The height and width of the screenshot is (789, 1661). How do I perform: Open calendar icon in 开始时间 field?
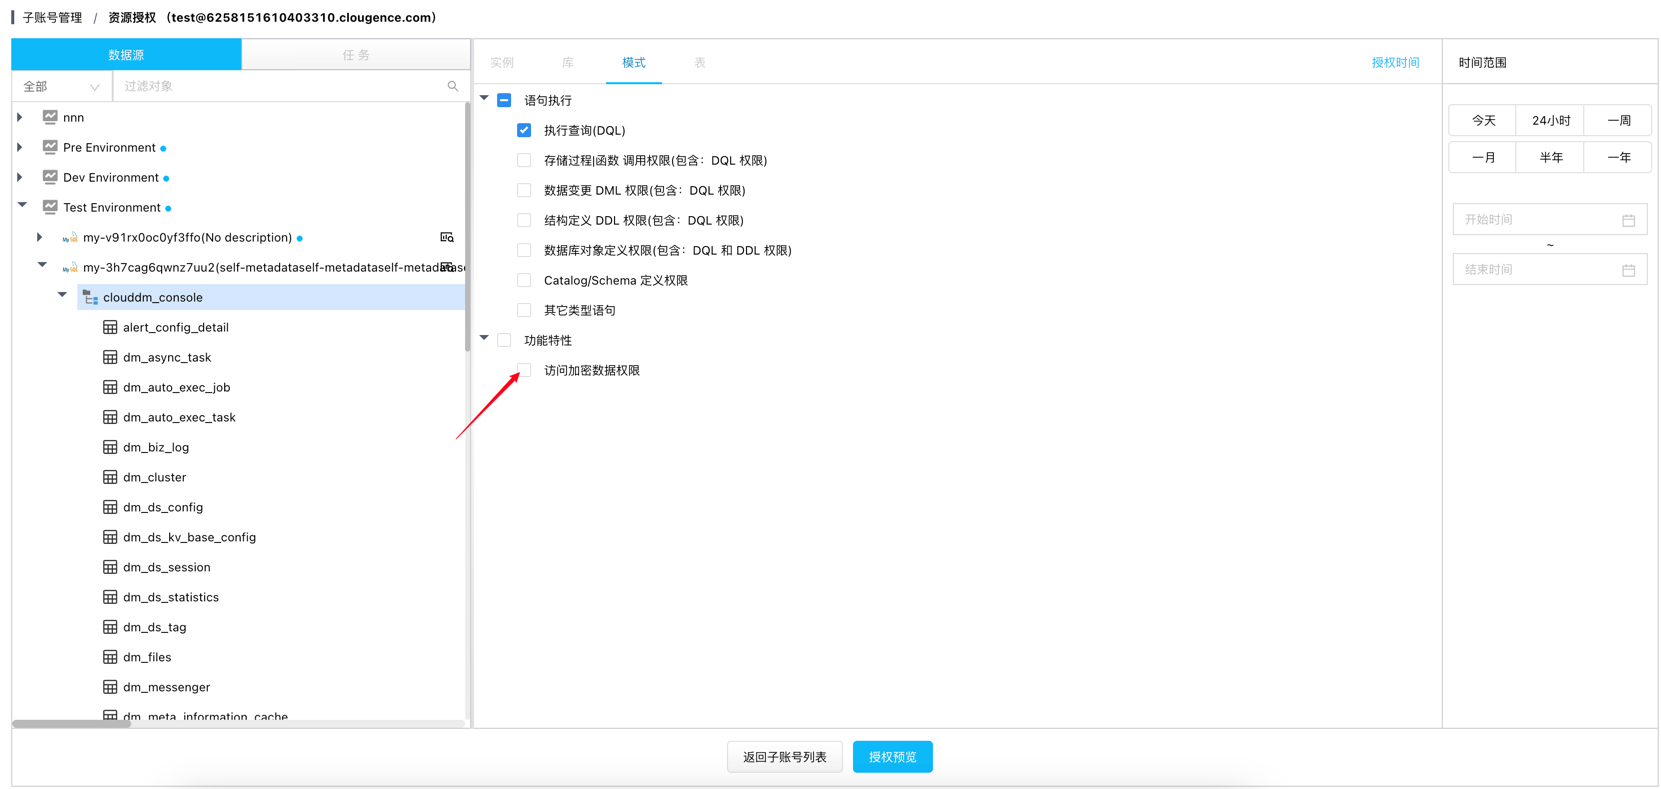point(1628,220)
